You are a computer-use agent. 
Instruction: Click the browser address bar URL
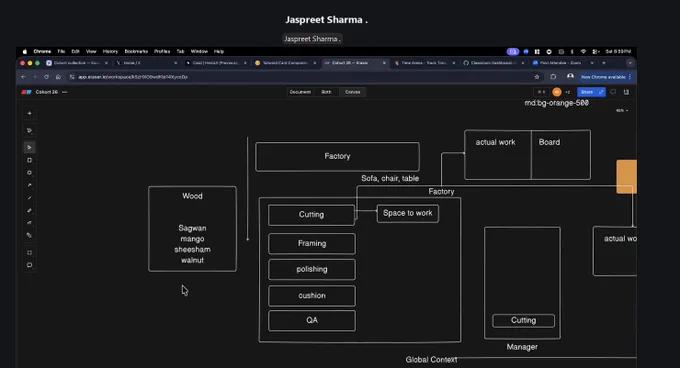(x=133, y=77)
